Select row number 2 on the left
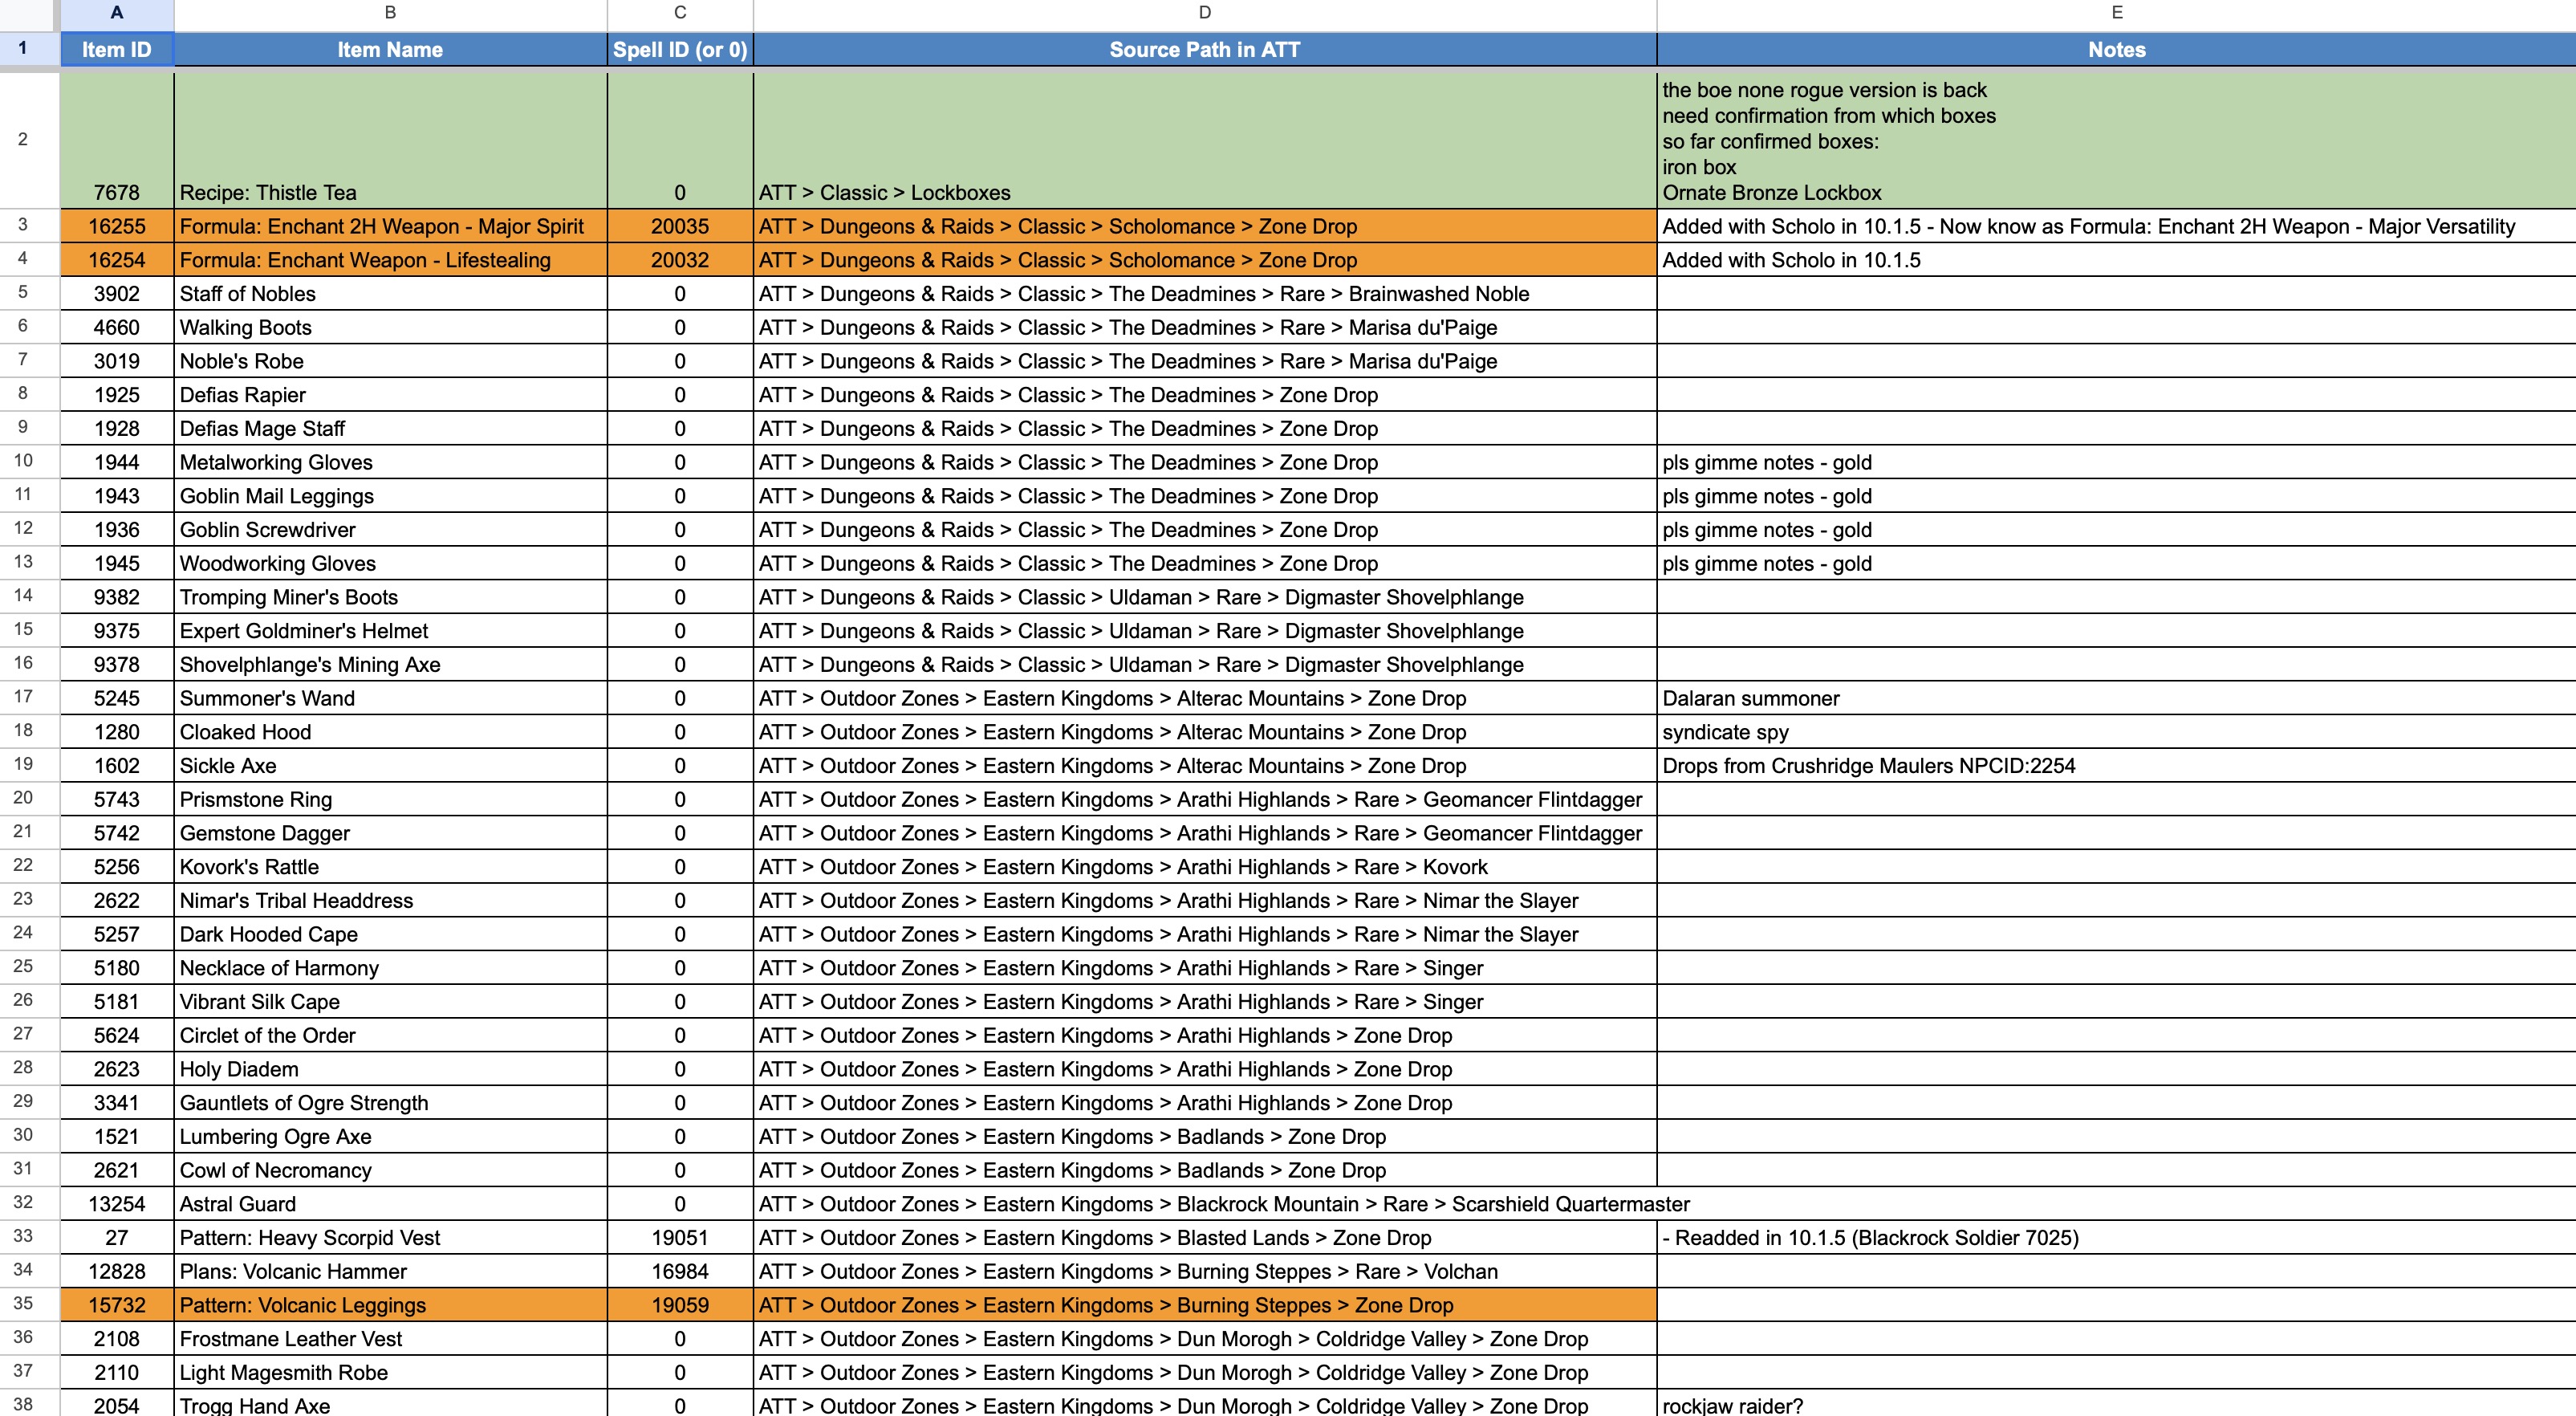This screenshot has width=2576, height=1416. [x=25, y=140]
